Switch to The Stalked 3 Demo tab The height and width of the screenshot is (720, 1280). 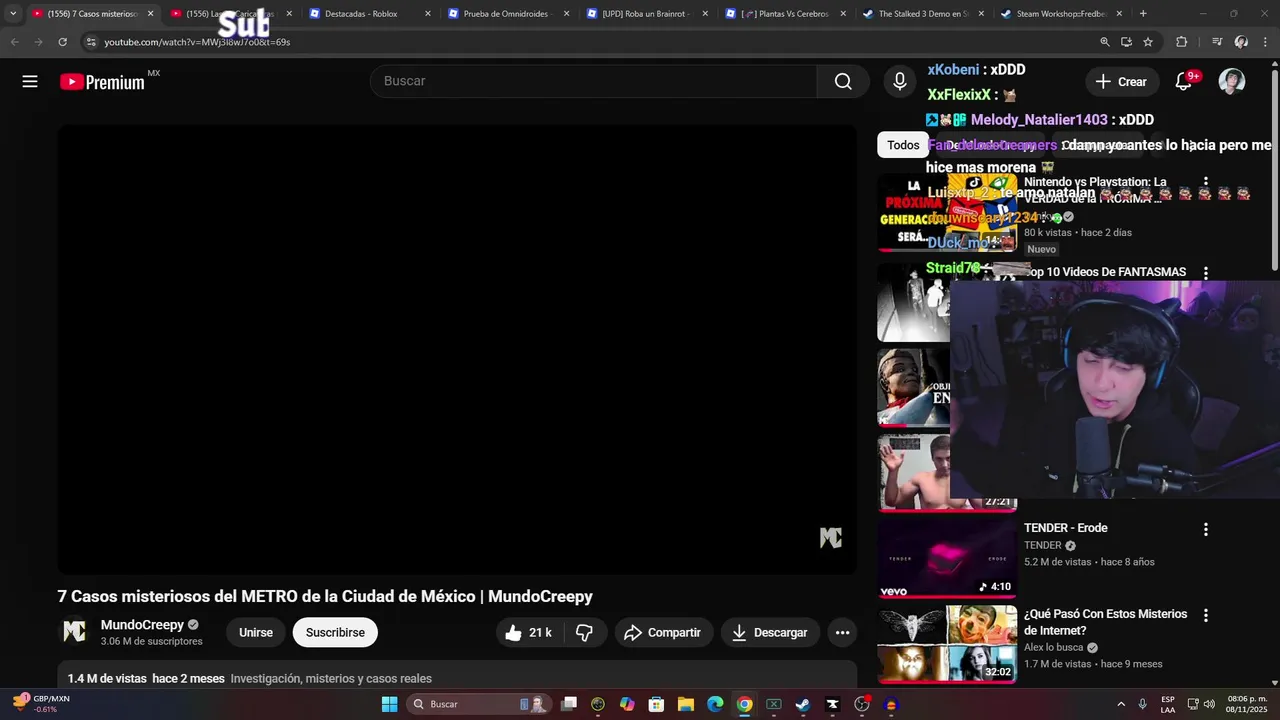tap(922, 14)
